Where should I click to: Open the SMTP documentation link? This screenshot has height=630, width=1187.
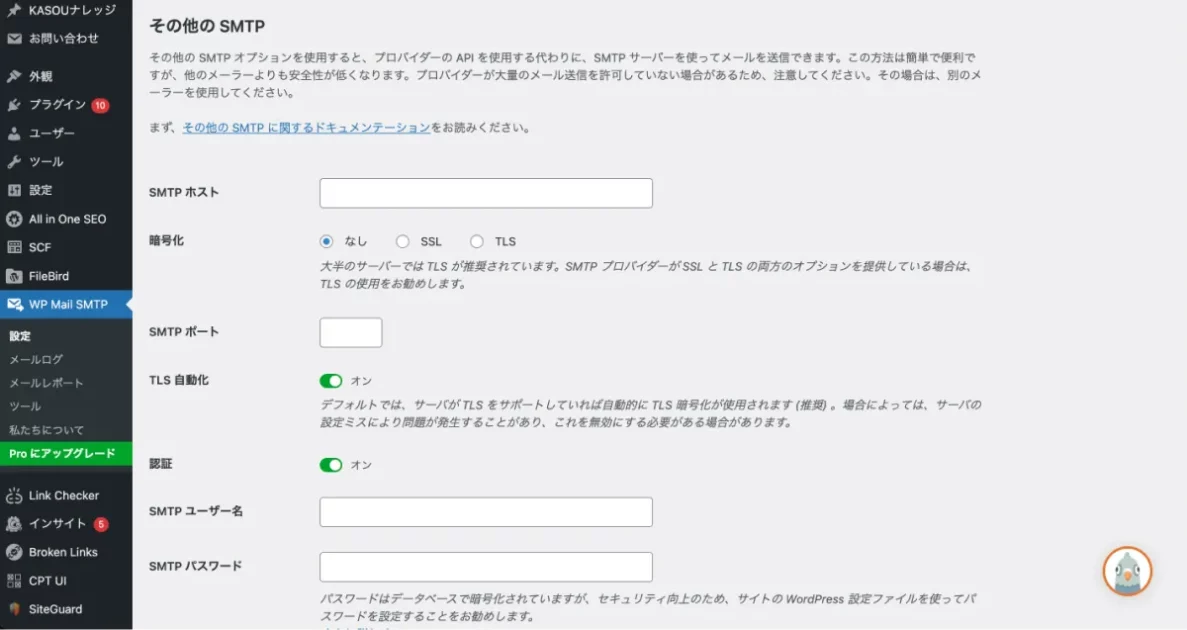[306, 128]
